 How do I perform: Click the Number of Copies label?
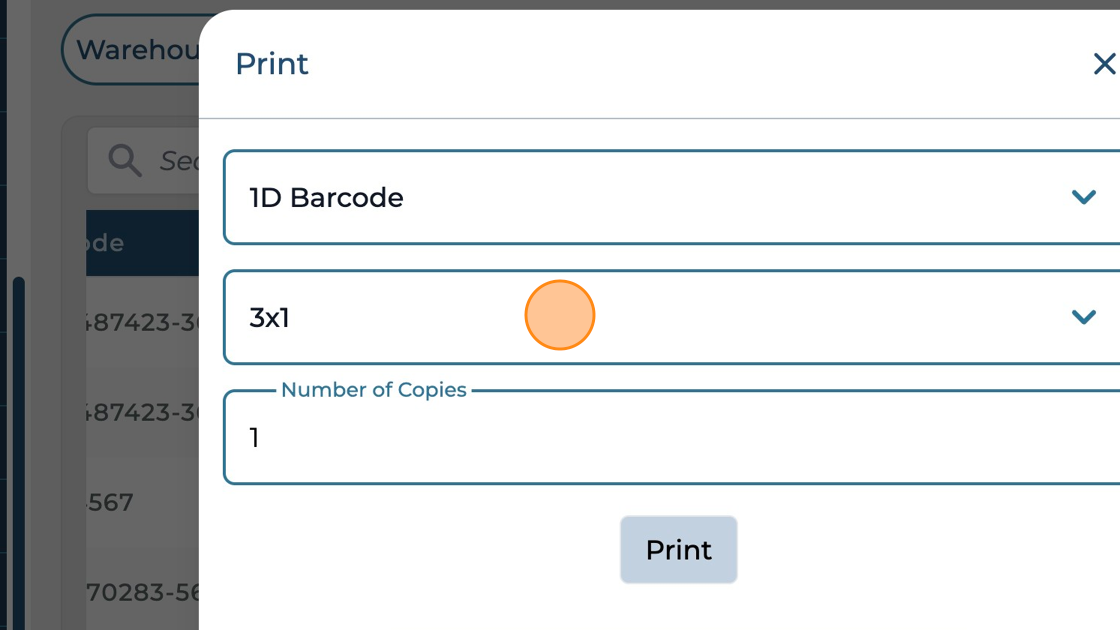click(374, 390)
